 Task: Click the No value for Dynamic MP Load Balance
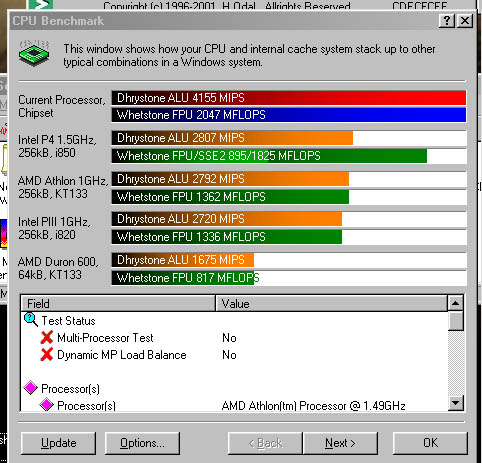pos(229,355)
